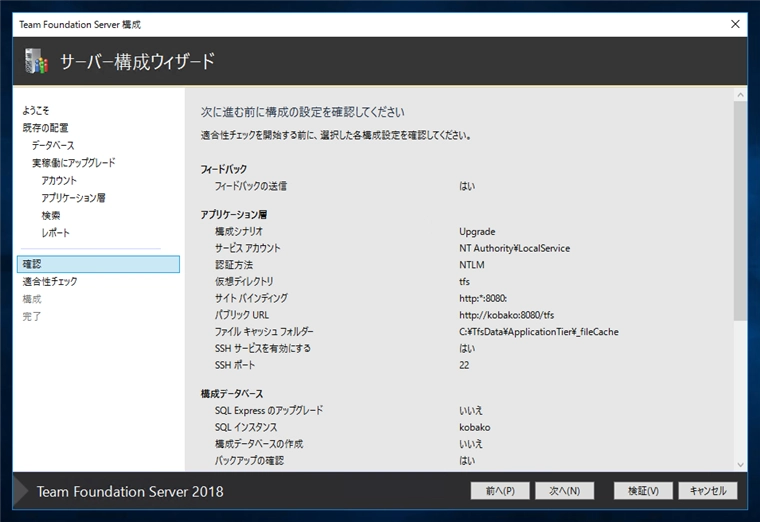
Task: Click the Upgrade scenario value
Action: 477,232
